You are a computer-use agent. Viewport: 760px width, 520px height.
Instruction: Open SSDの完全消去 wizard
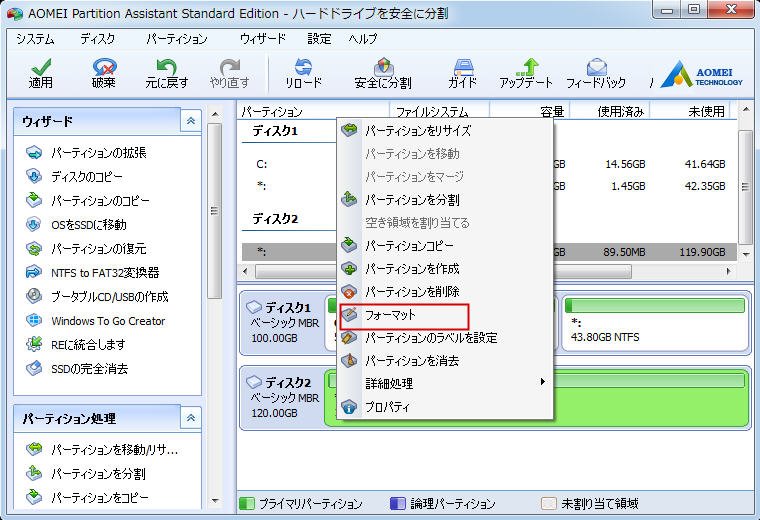point(77,369)
